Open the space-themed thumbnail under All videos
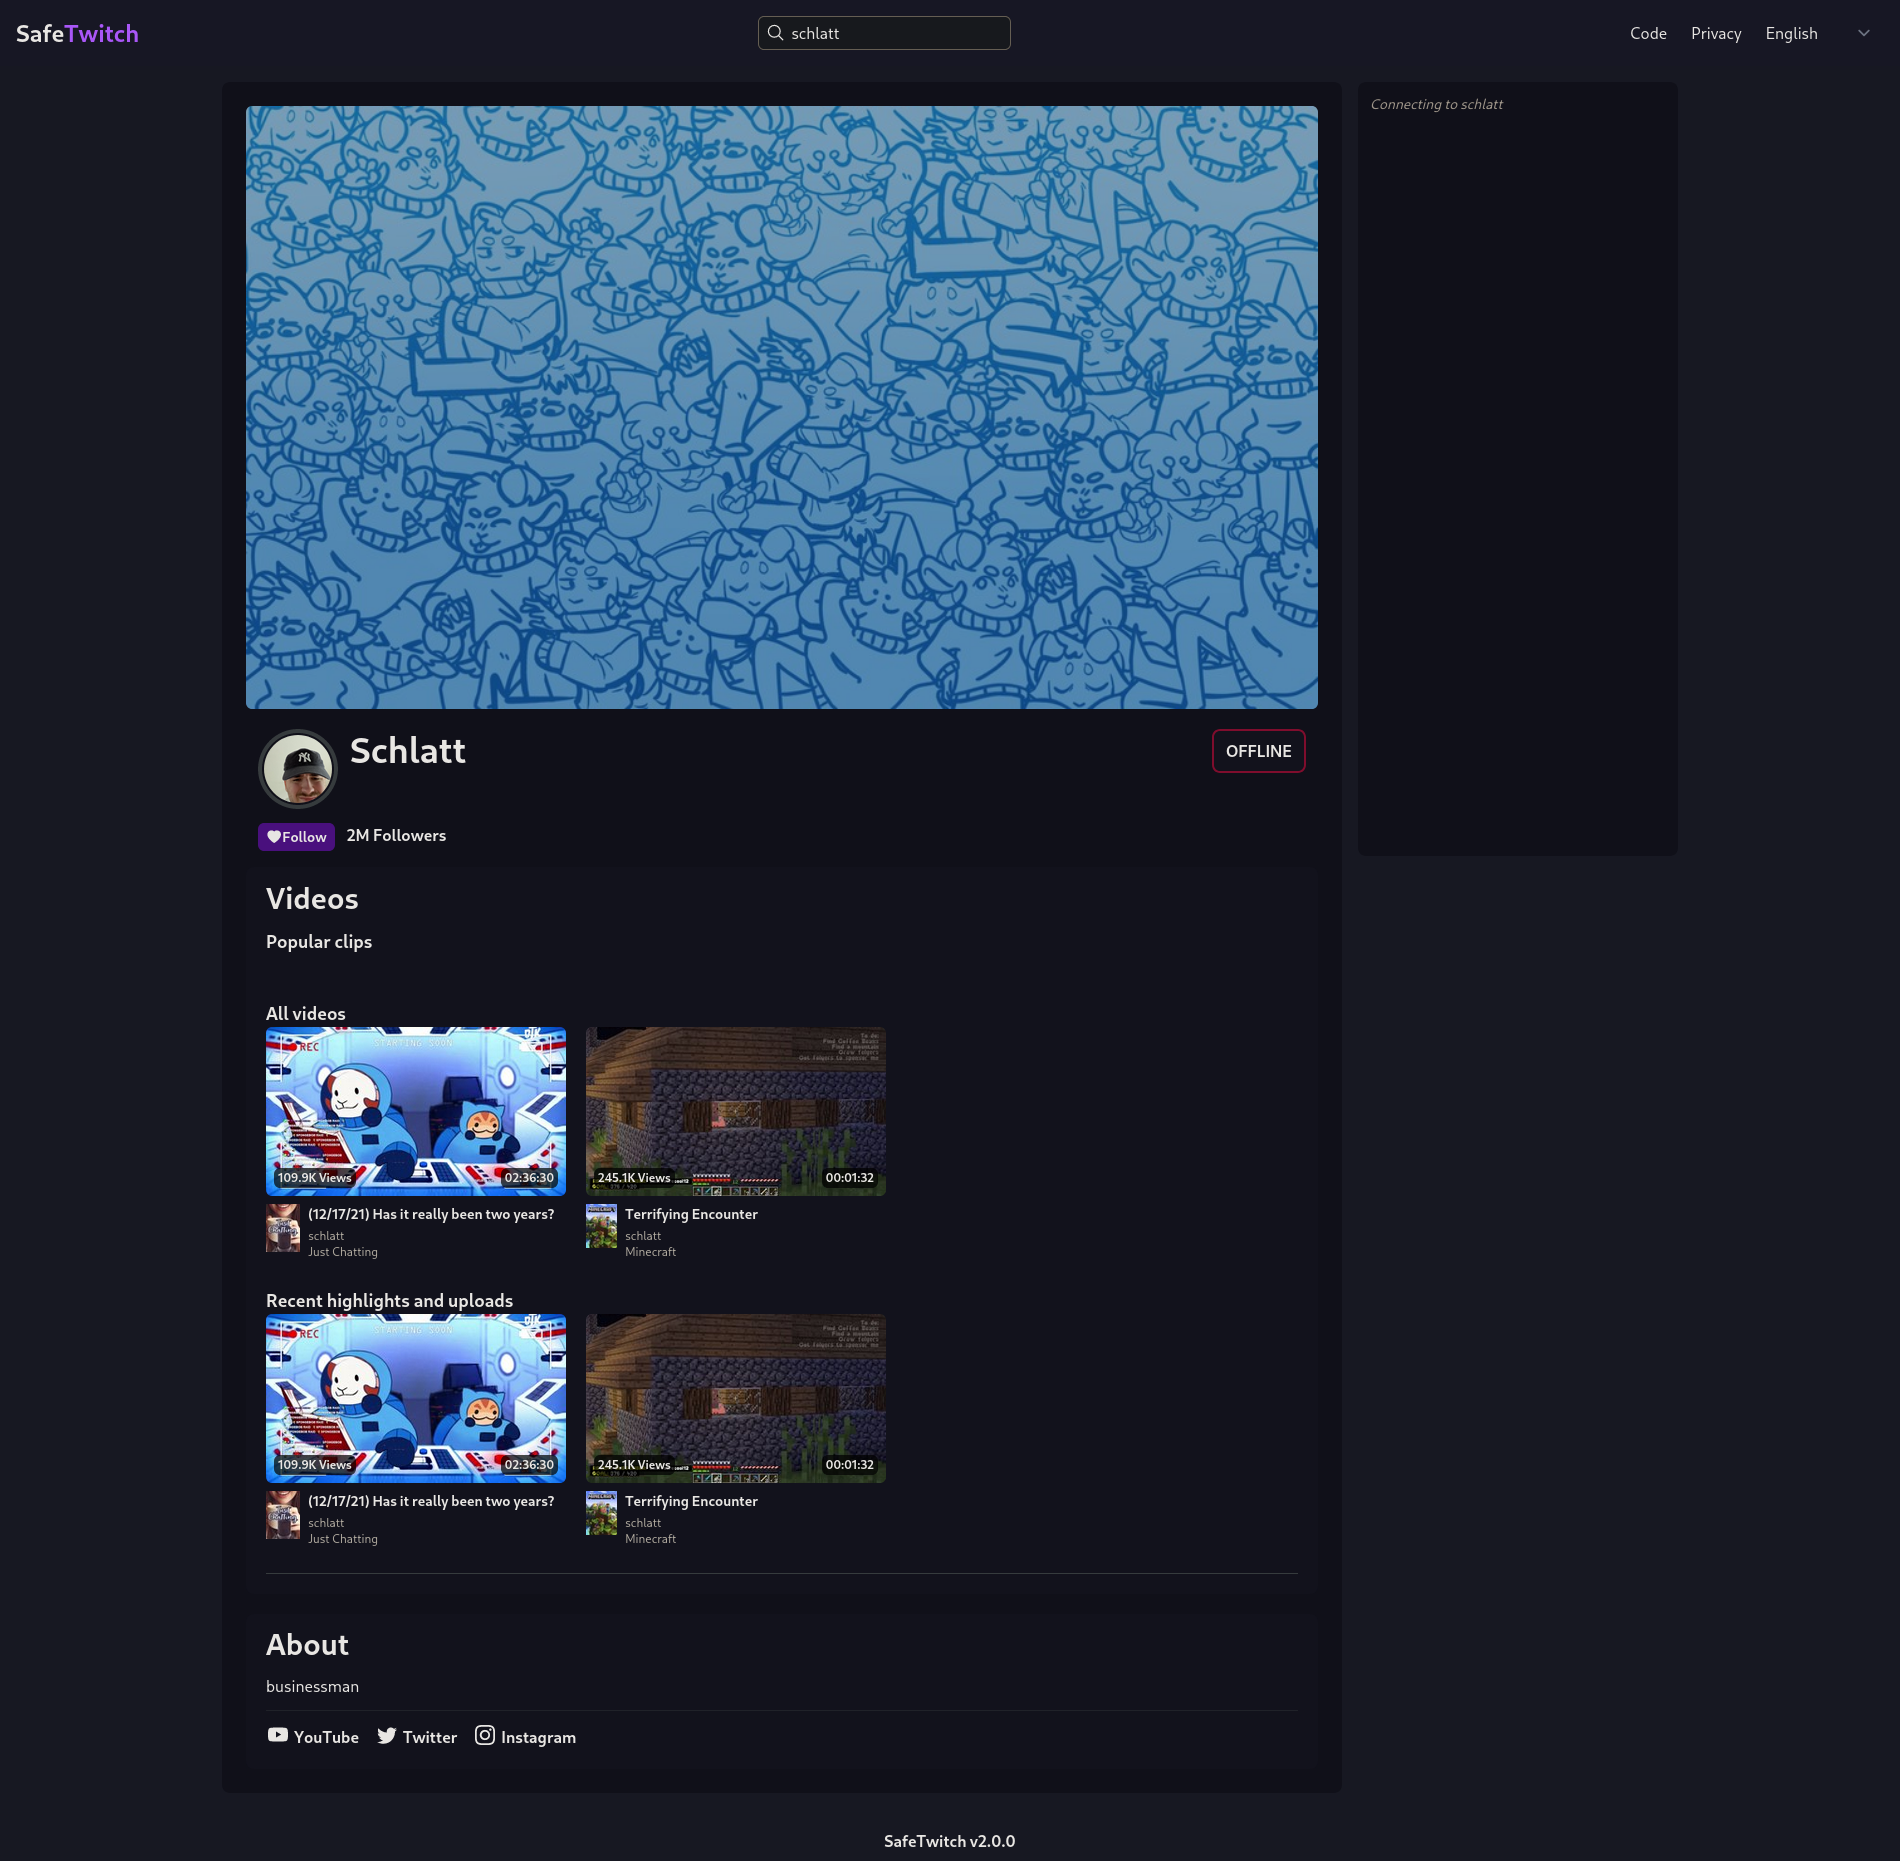 coord(416,1111)
